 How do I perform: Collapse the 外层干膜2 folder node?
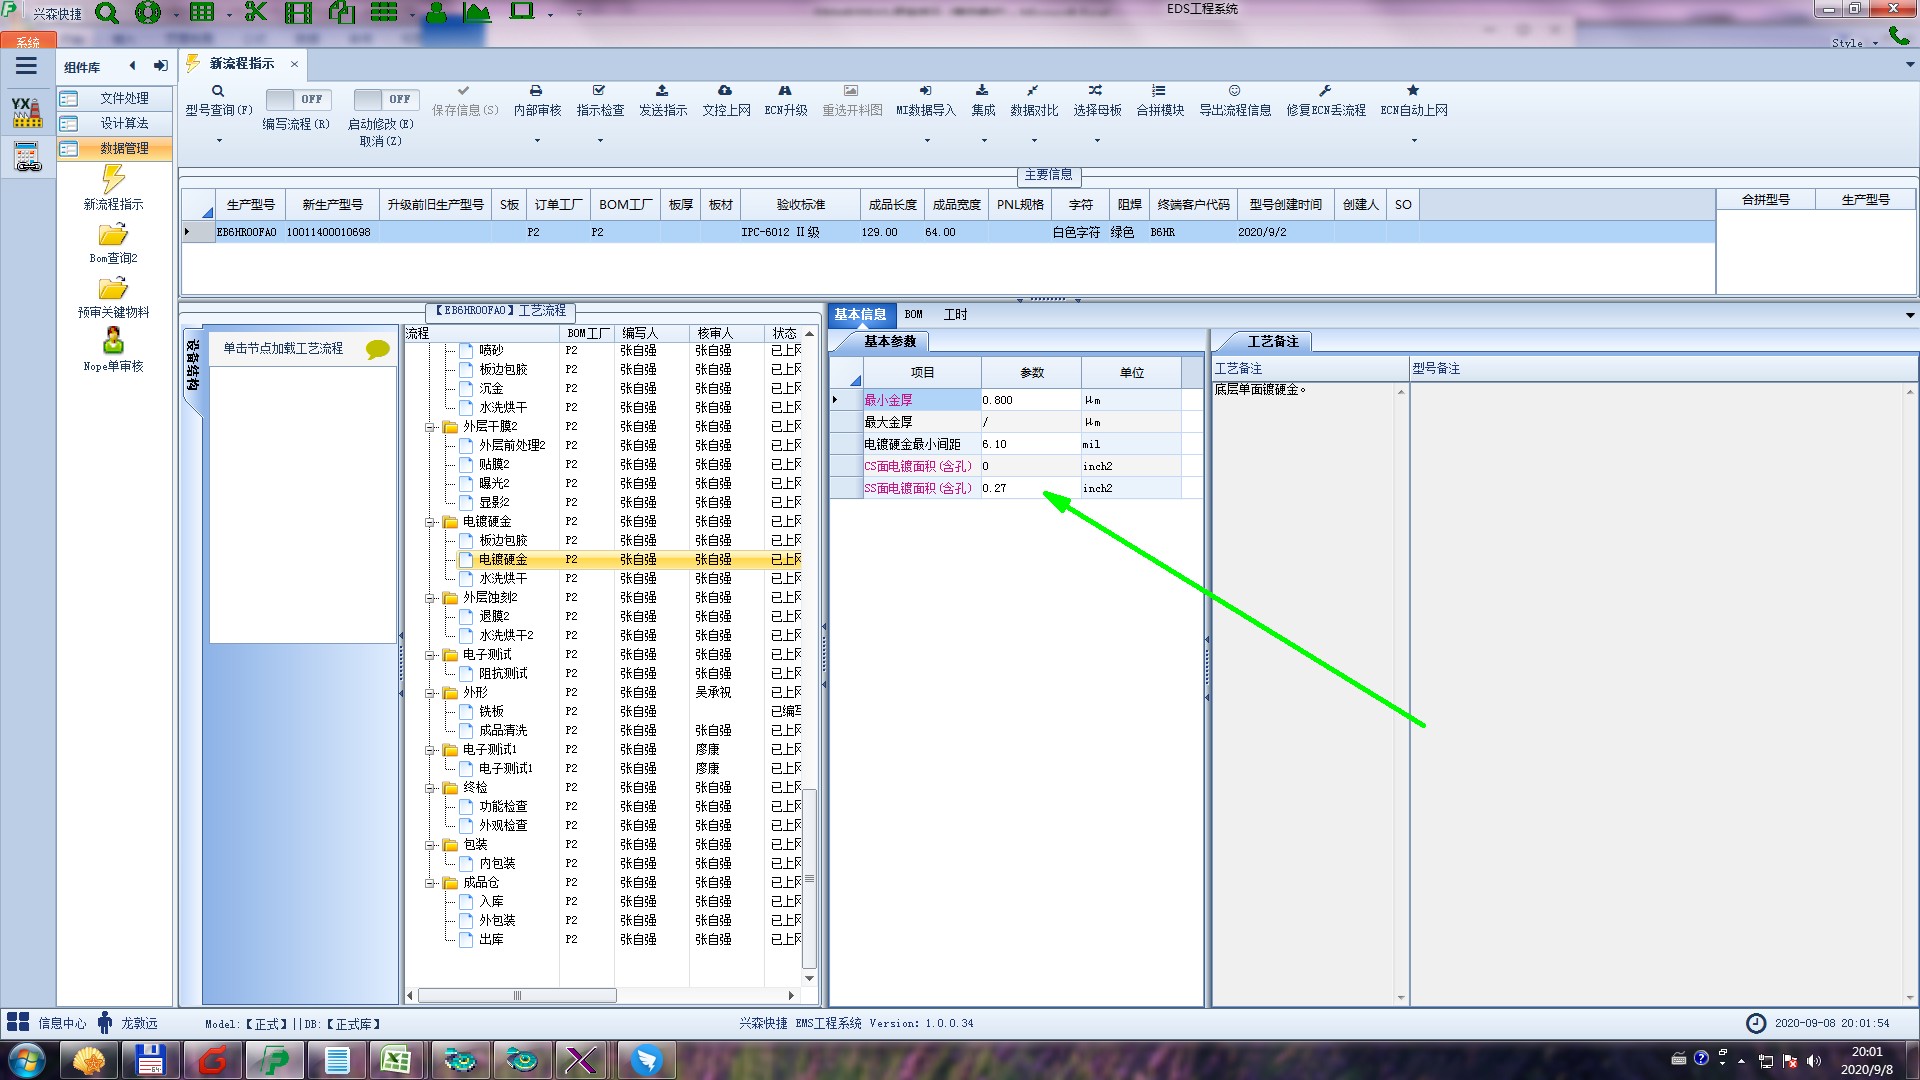pyautogui.click(x=430, y=427)
